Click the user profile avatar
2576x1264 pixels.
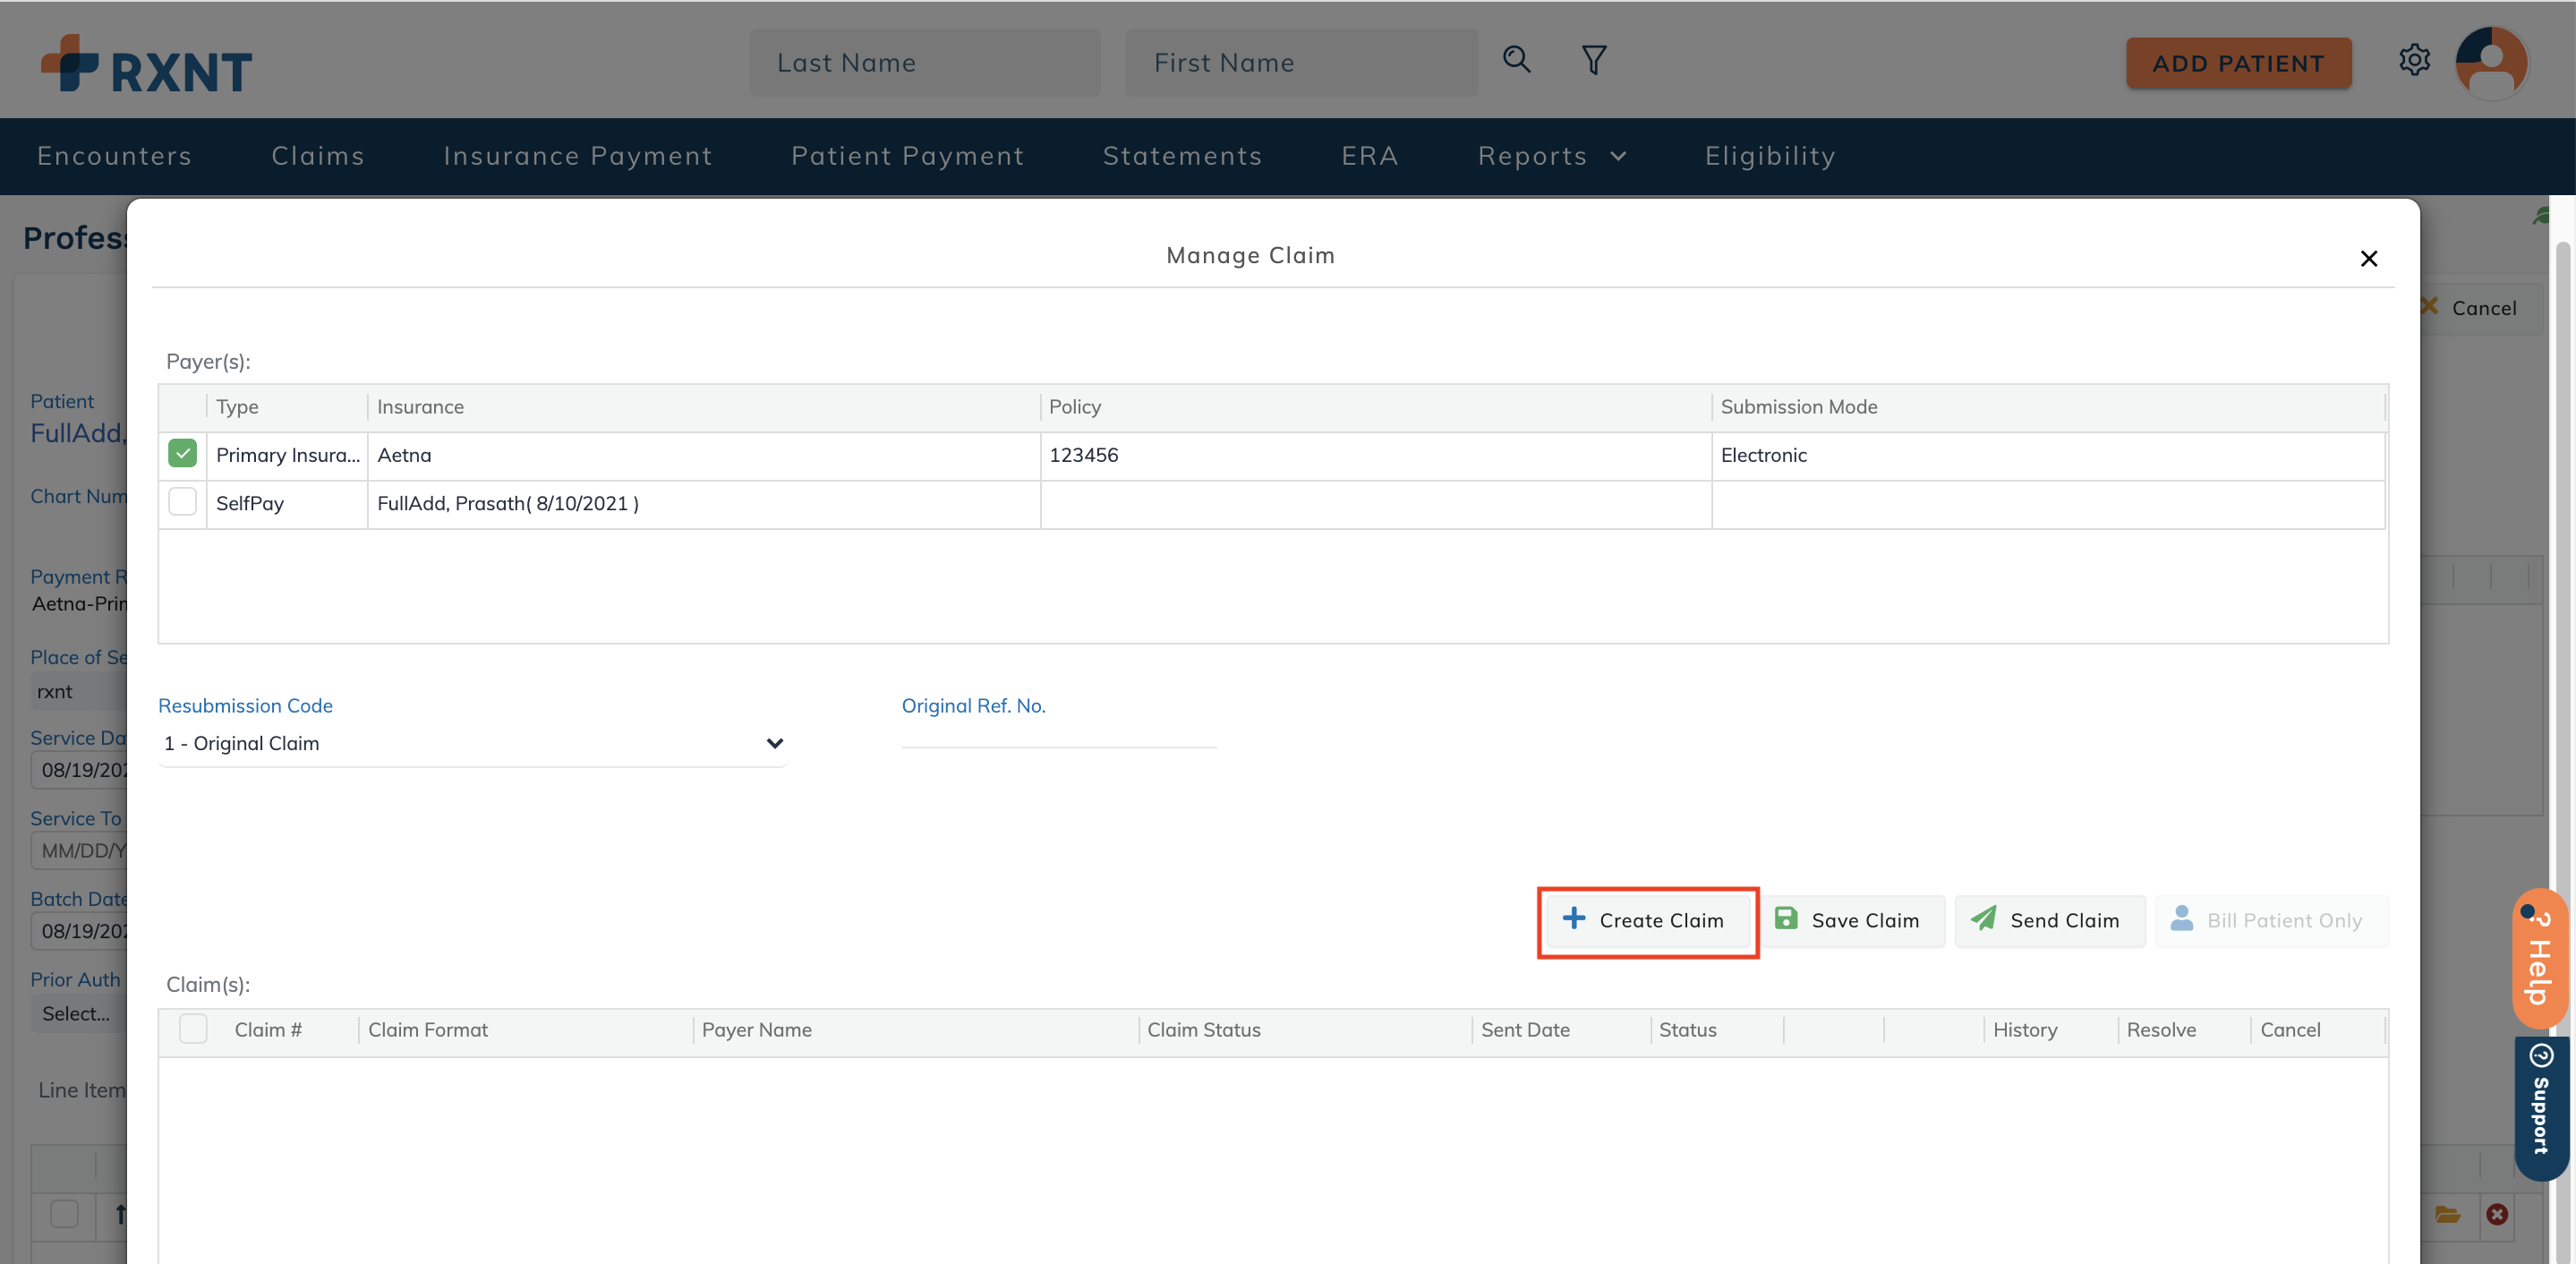pyautogui.click(x=2491, y=62)
